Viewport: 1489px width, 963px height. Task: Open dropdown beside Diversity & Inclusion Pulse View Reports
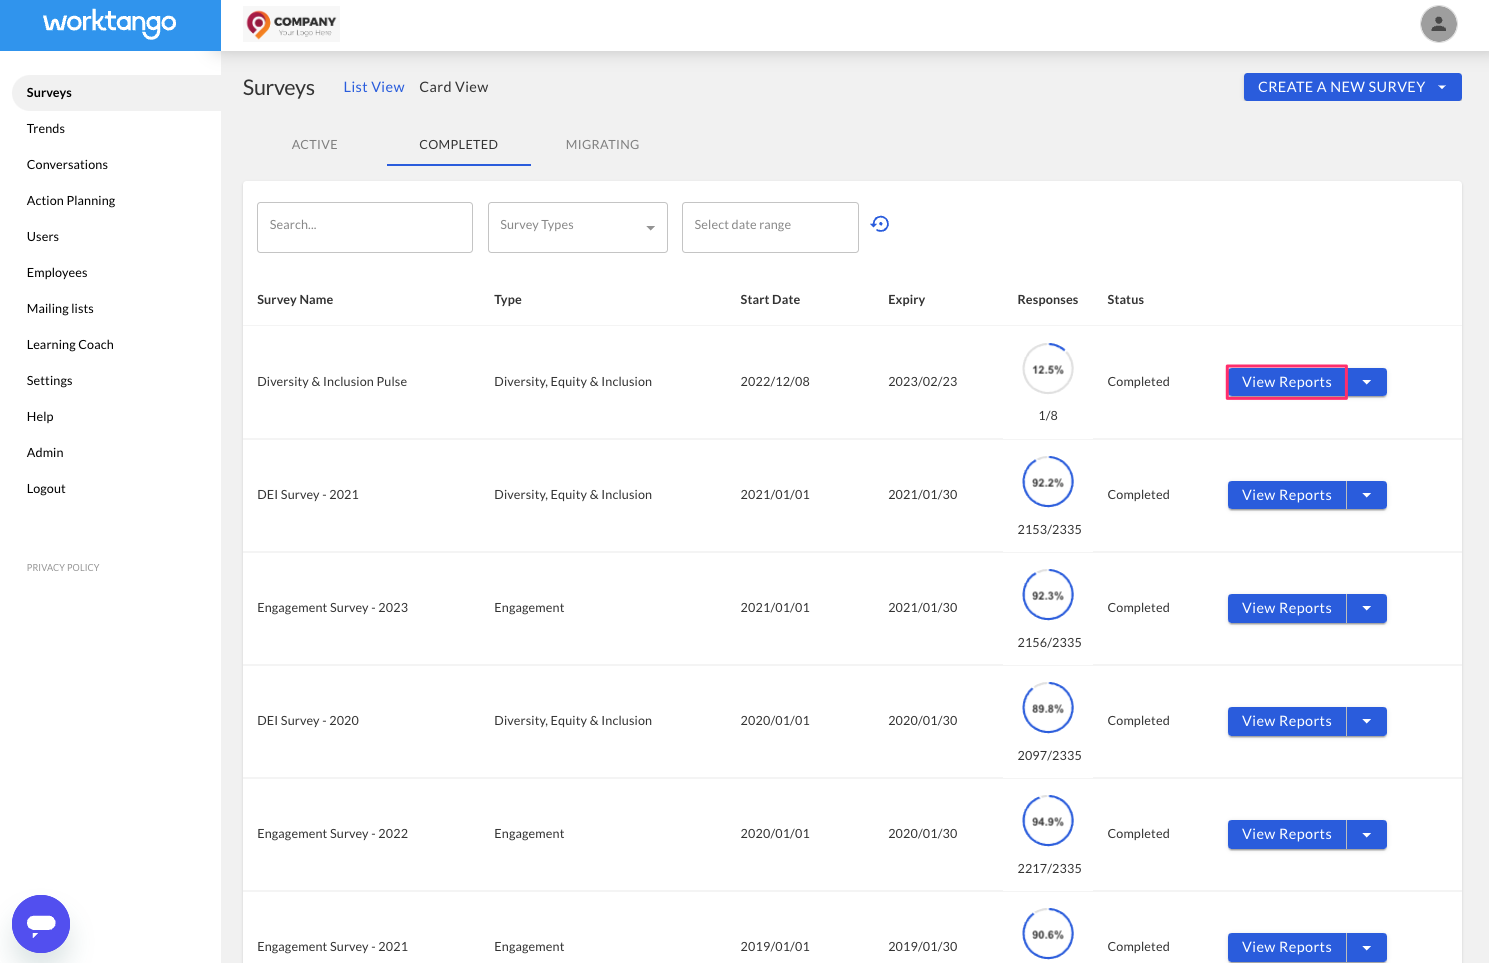coord(1367,381)
